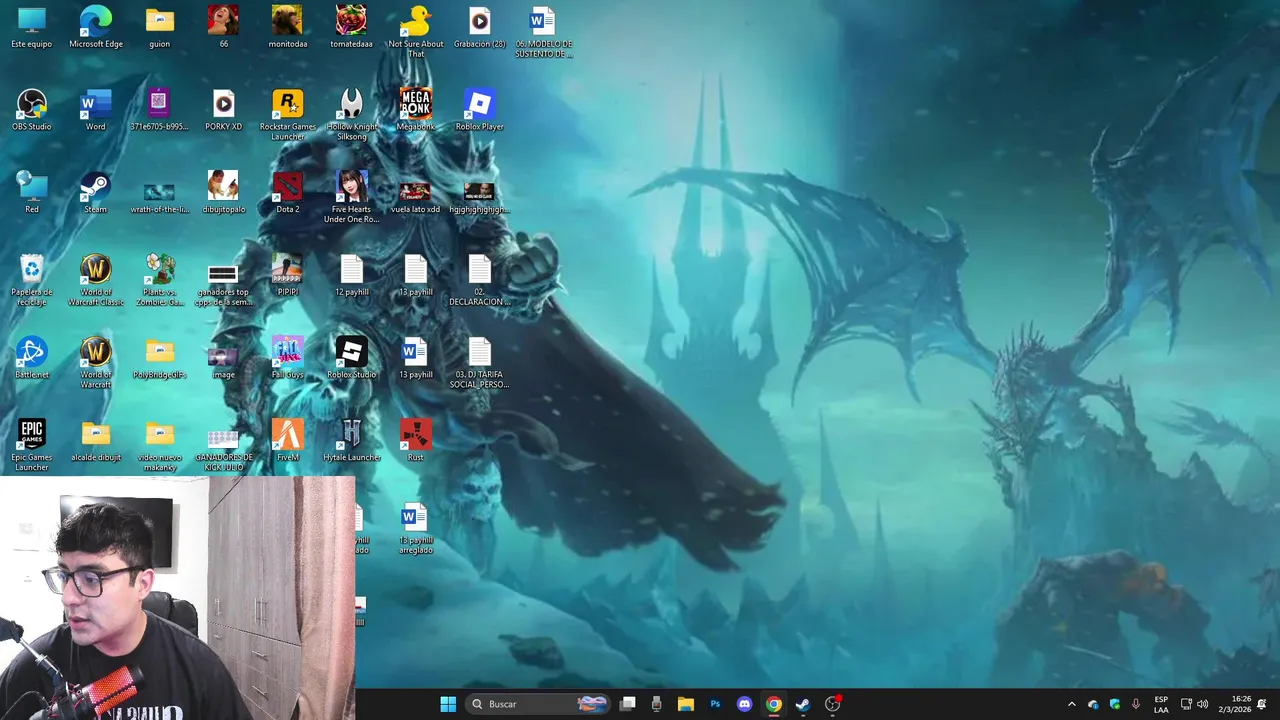Open the Windows Start menu
This screenshot has height=720, width=1280.
point(448,704)
